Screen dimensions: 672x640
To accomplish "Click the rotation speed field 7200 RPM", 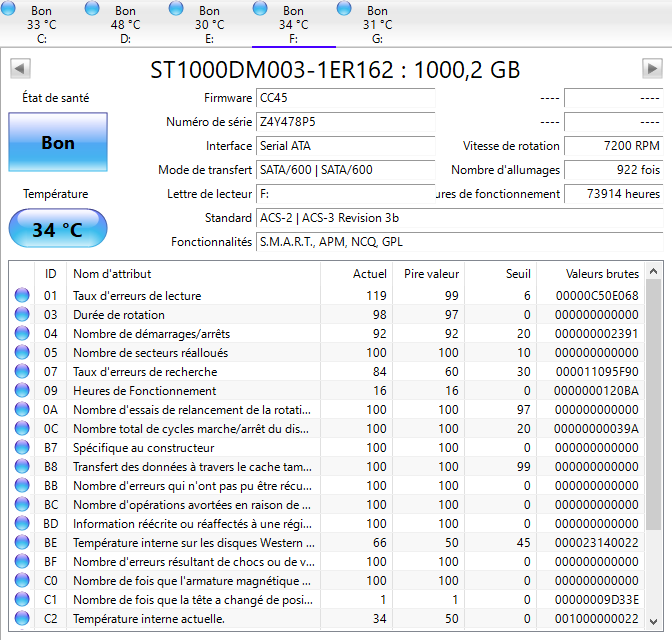I will point(614,146).
